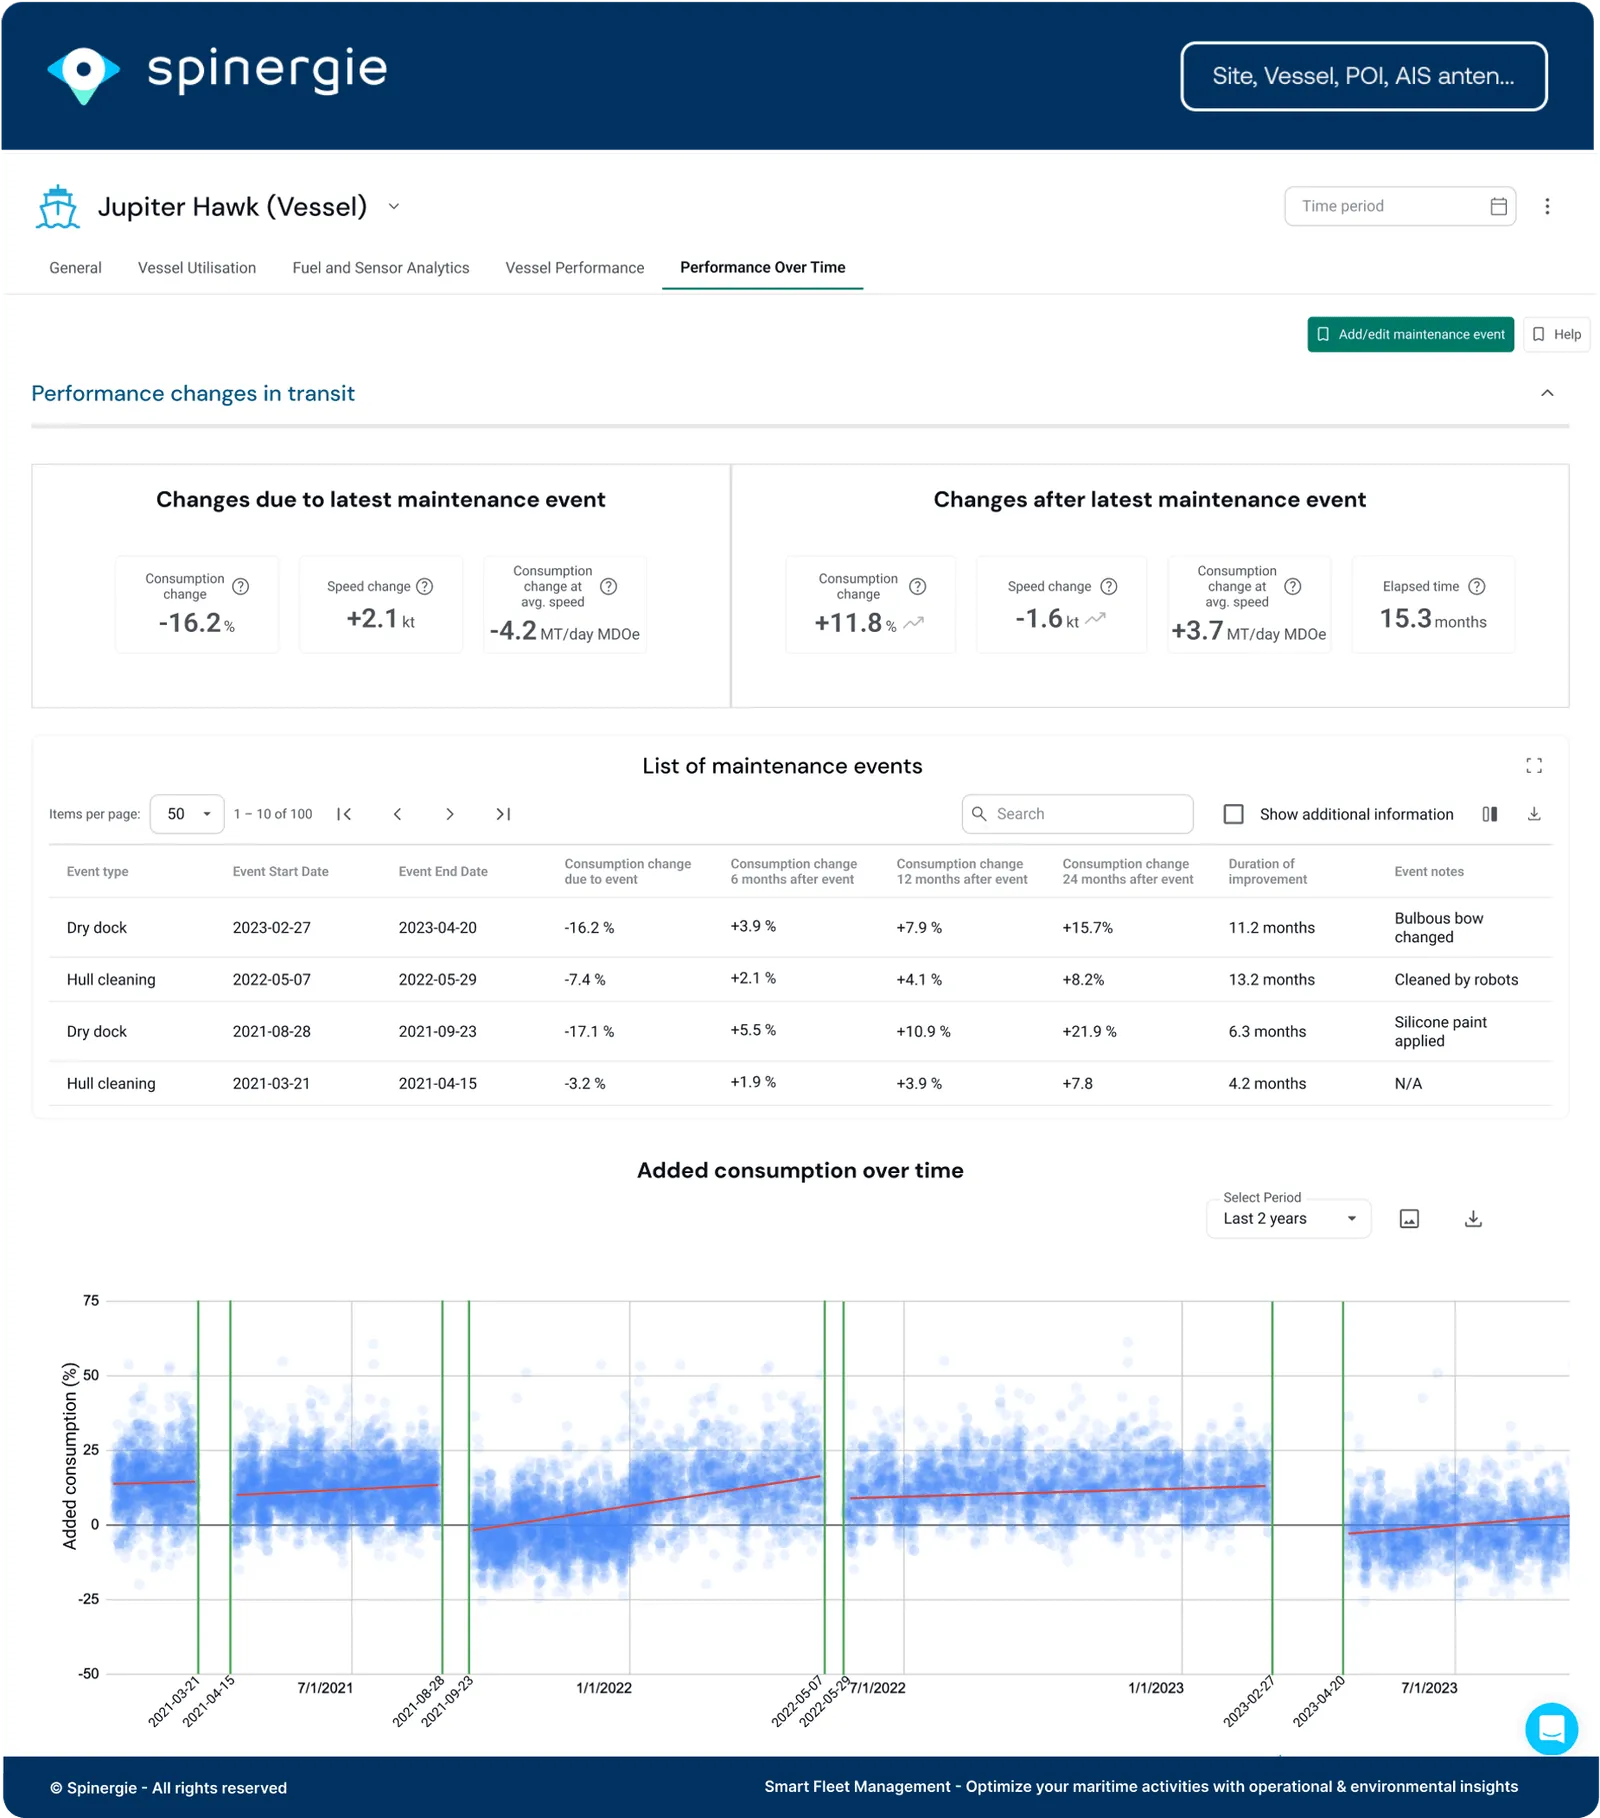Open the Time period calendar icon
1600x1818 pixels.
[1498, 206]
